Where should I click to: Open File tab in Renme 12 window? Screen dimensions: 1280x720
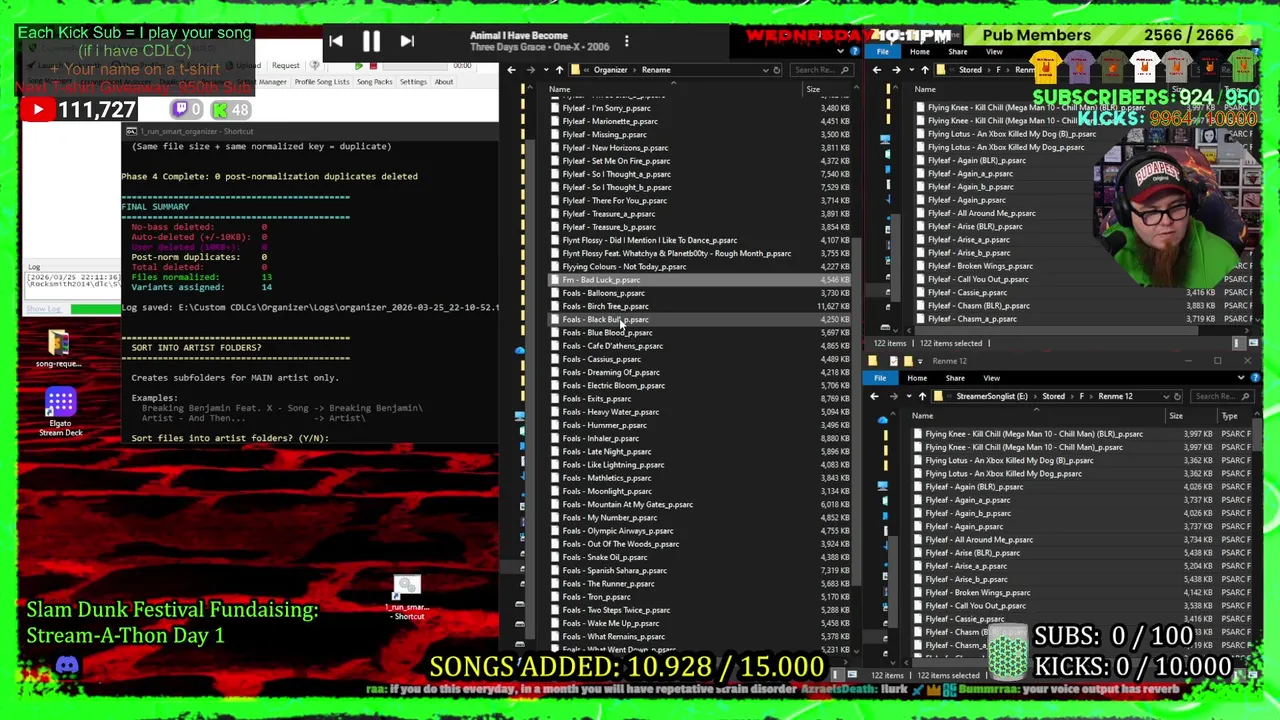[880, 378]
